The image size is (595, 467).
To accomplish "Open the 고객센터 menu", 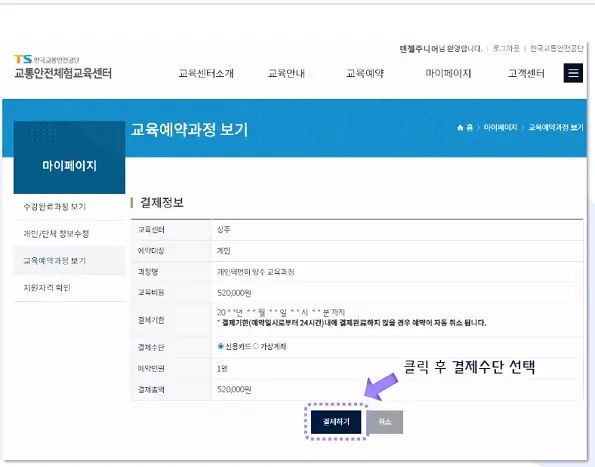I will pyautogui.click(x=526, y=73).
